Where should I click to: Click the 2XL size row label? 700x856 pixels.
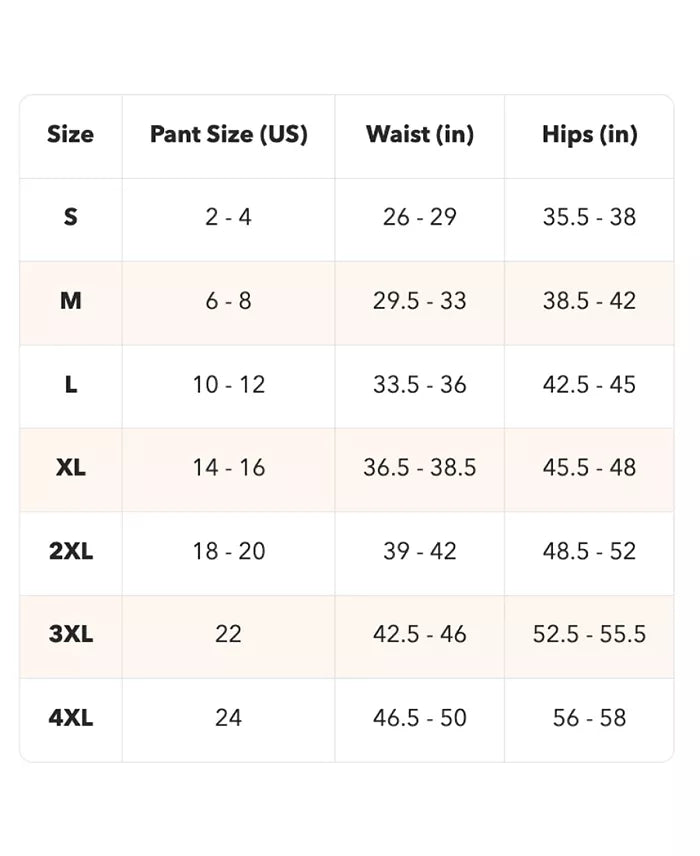pos(70,551)
